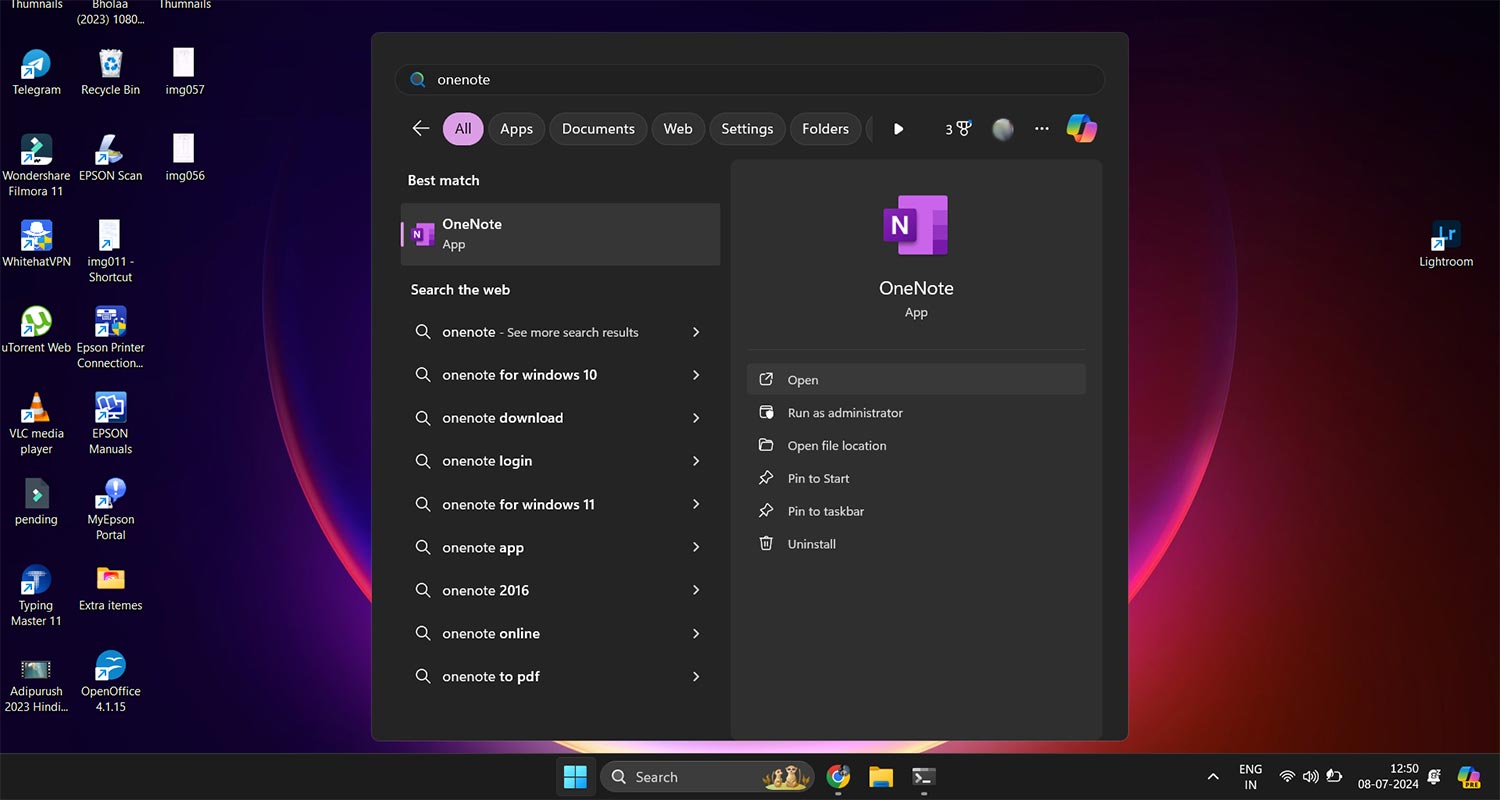
Task: Click Open to launch OneNote
Action: click(x=802, y=379)
